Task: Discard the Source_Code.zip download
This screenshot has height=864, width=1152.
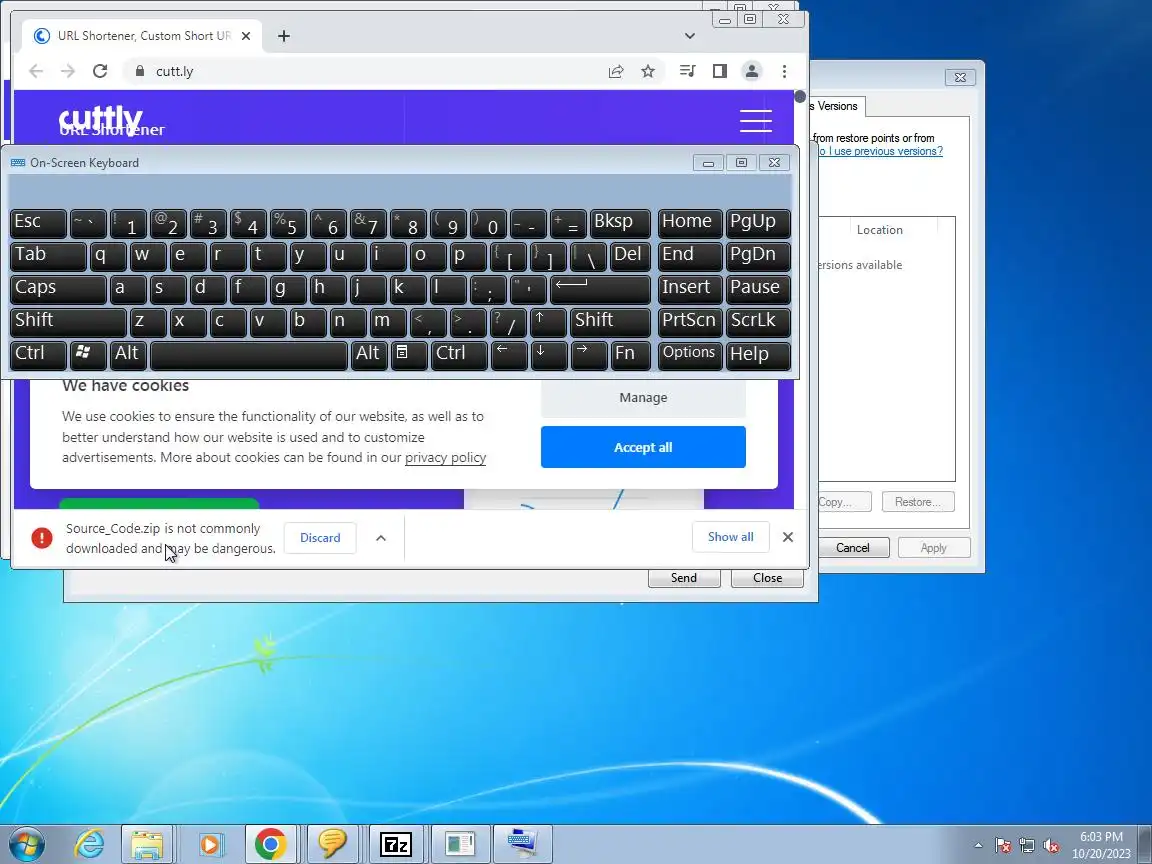Action: 320,538
